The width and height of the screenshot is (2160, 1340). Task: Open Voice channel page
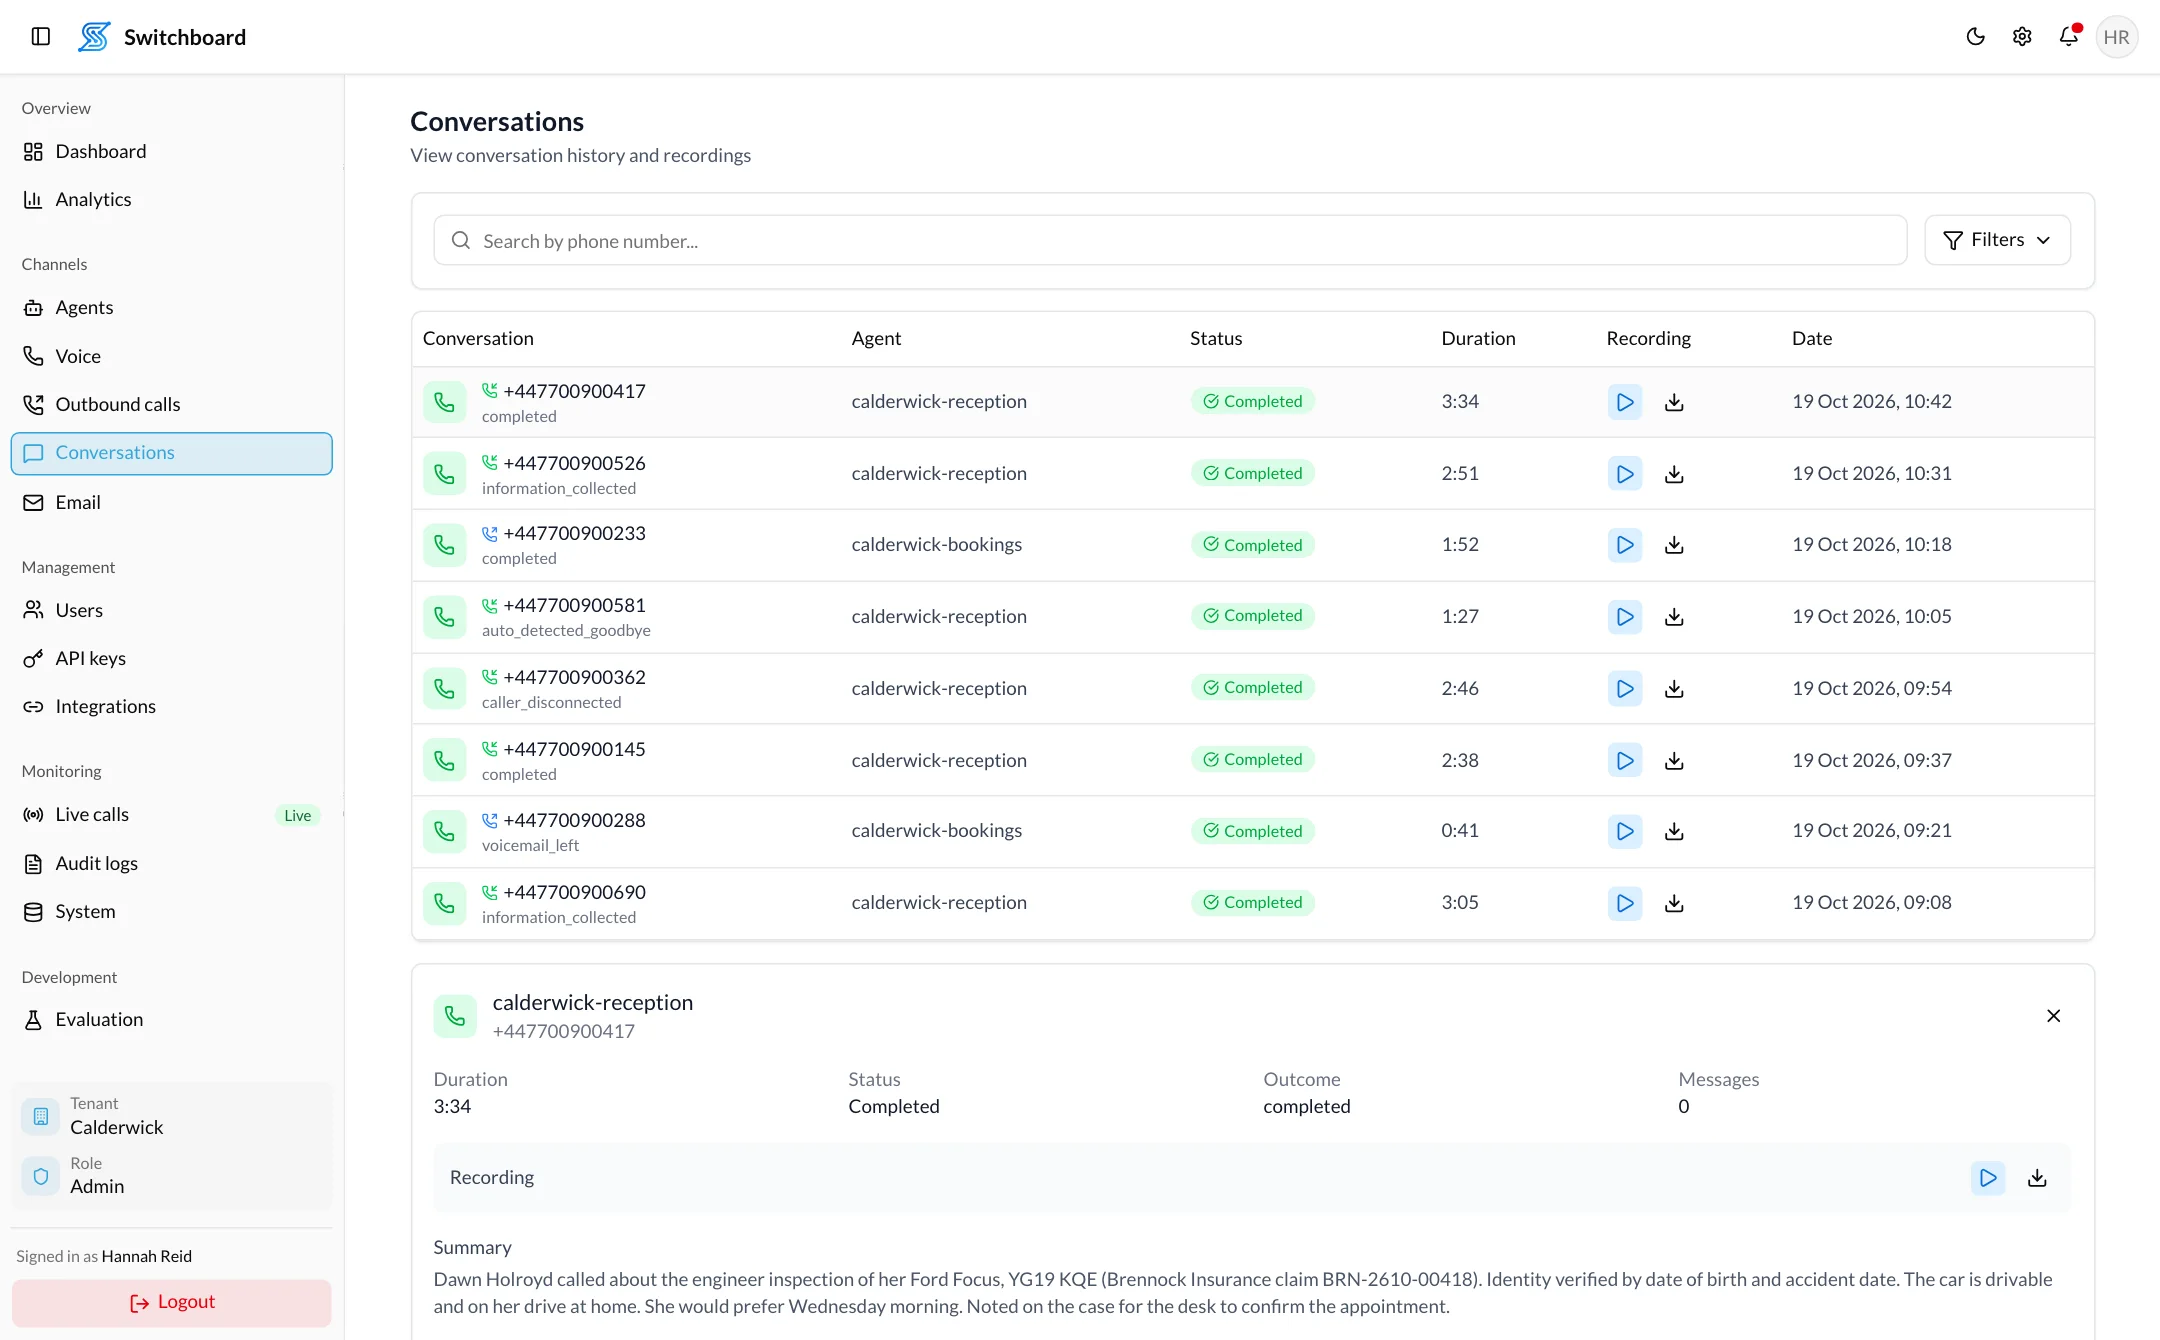[x=171, y=356]
